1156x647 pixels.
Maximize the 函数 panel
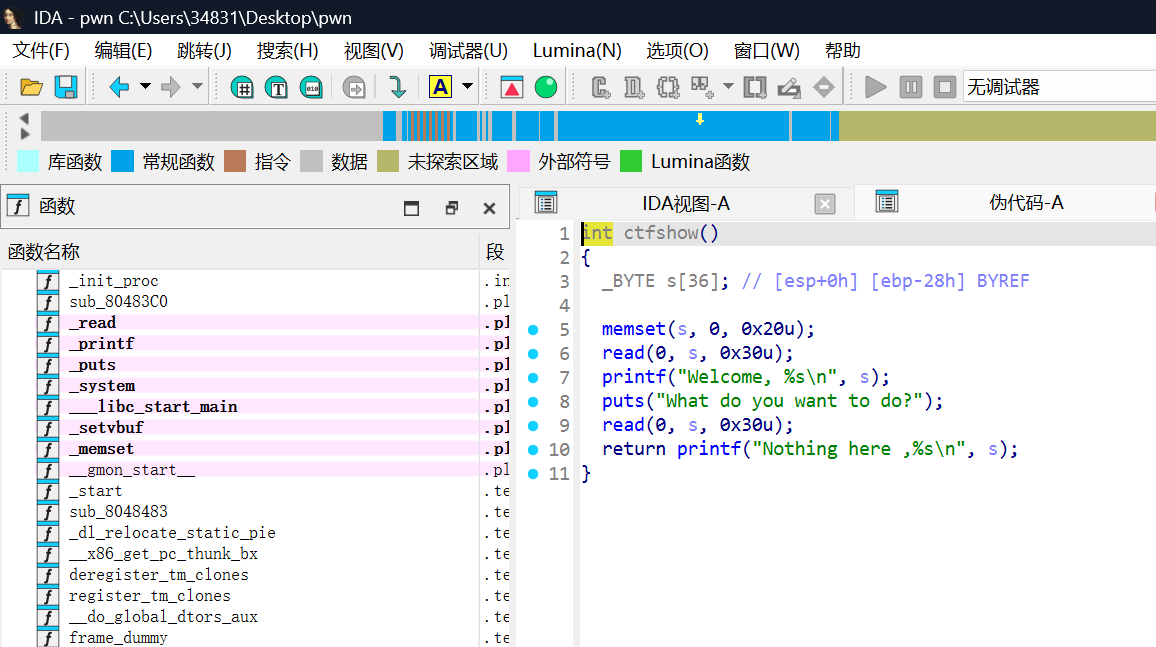(x=411, y=208)
